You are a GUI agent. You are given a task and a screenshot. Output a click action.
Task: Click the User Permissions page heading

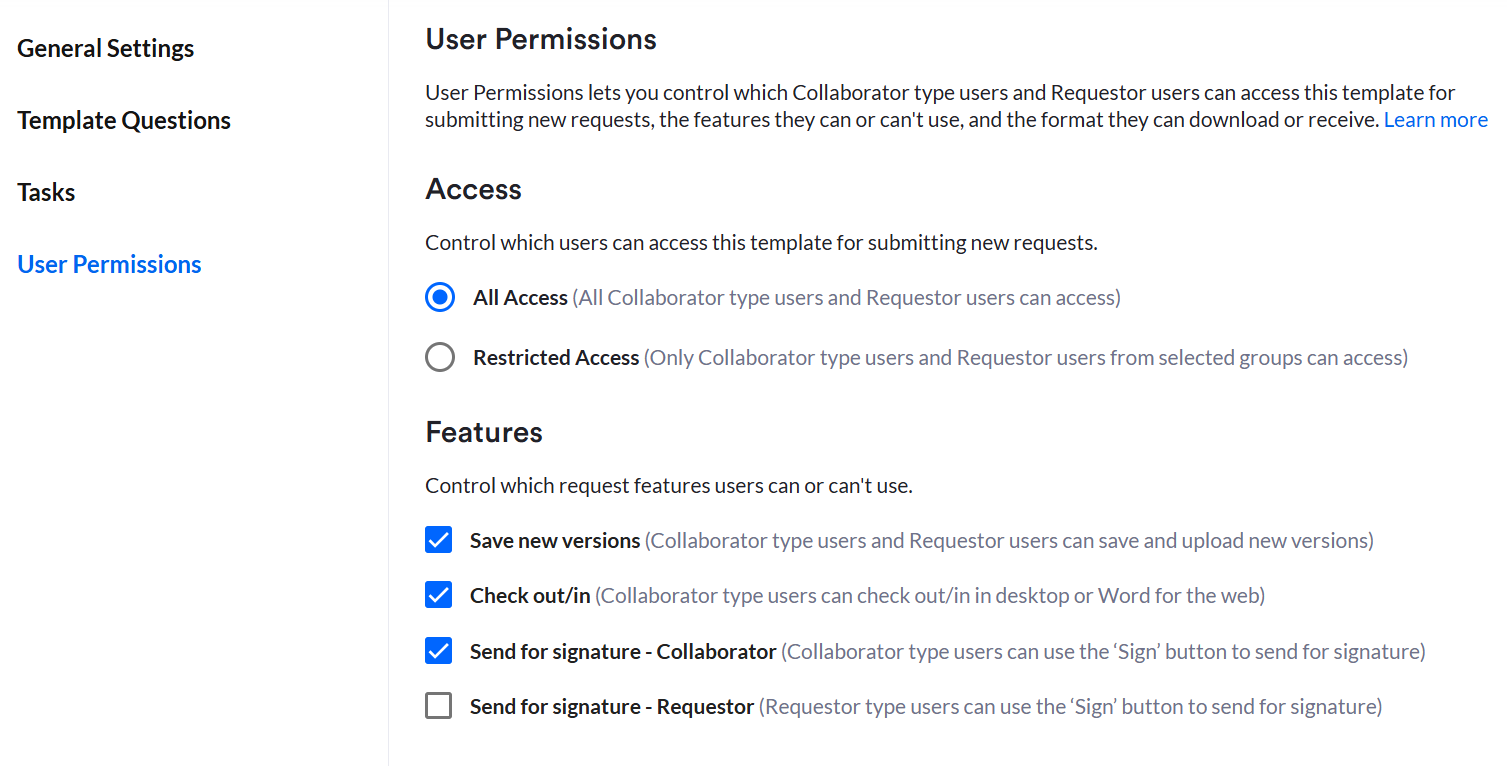pyautogui.click(x=541, y=39)
